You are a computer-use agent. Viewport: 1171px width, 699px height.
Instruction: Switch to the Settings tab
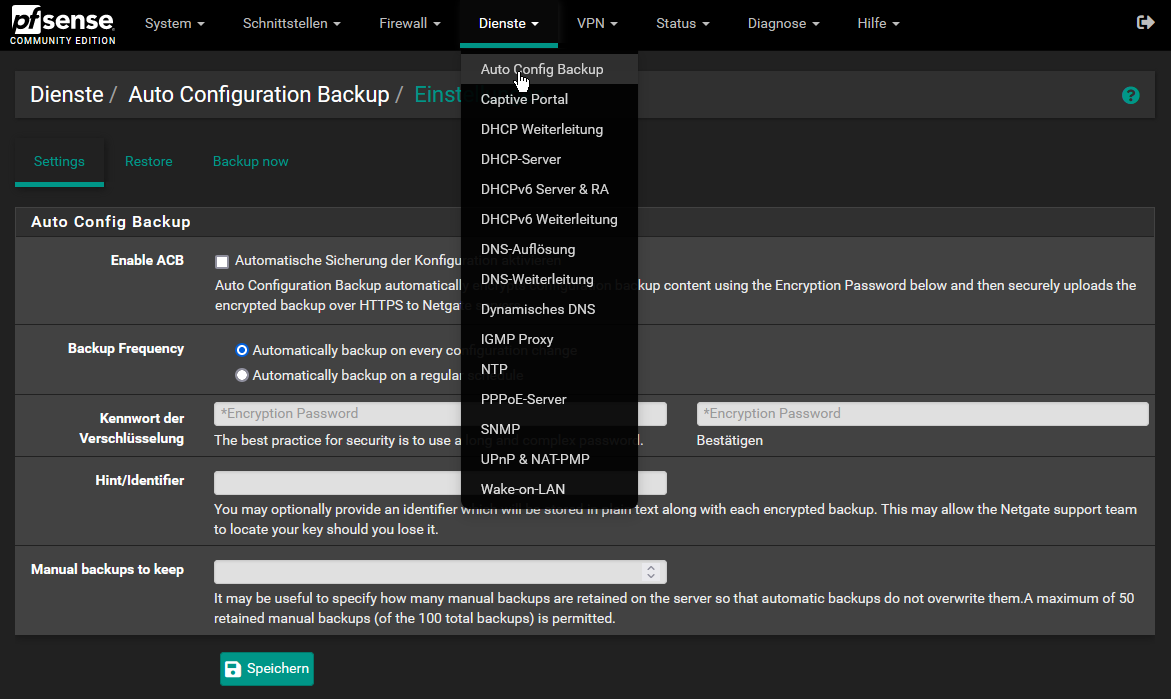(x=59, y=161)
